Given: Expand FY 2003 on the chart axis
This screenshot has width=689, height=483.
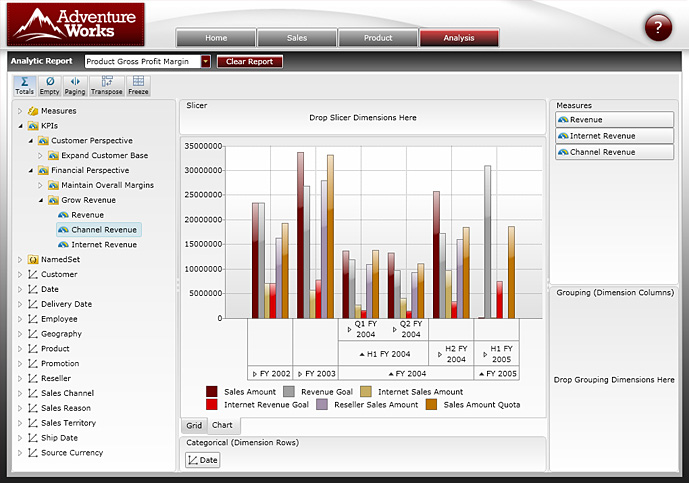Looking at the screenshot, I should (301, 373).
